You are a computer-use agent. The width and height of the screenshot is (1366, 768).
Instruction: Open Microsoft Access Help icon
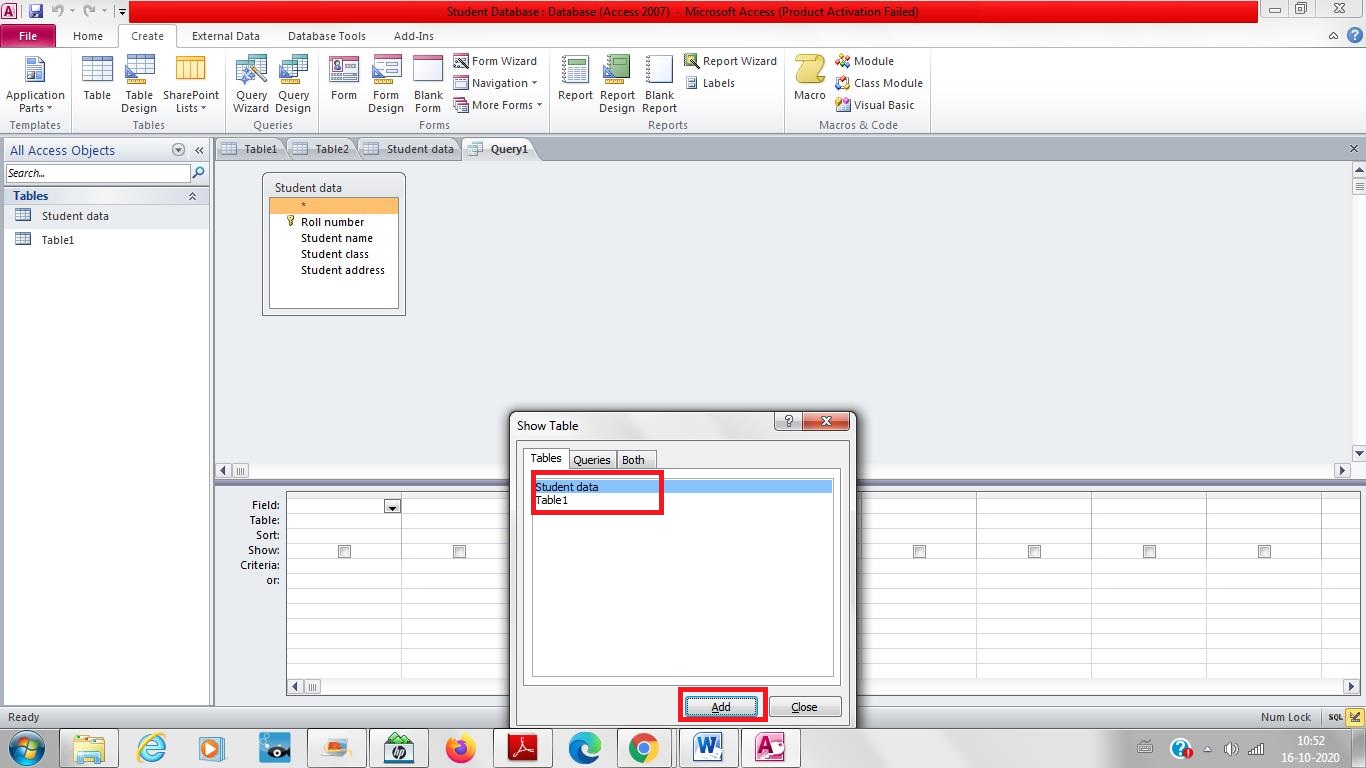tap(1353, 36)
